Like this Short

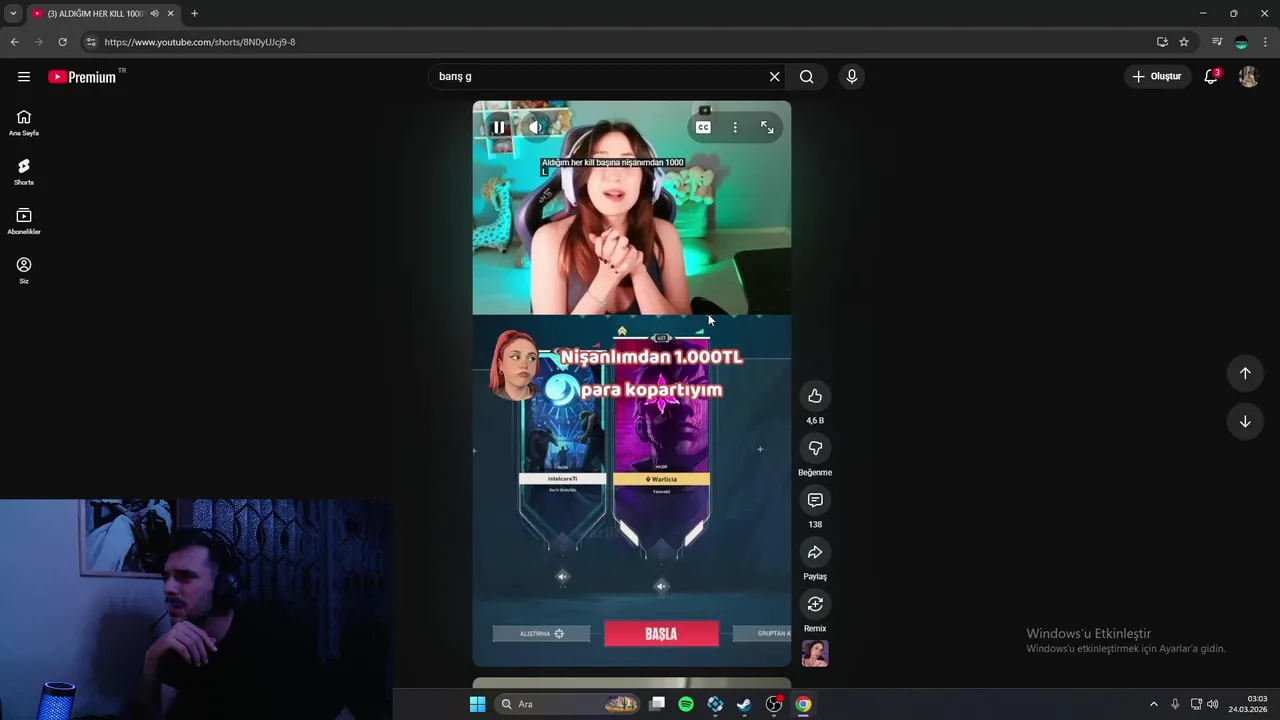point(815,396)
